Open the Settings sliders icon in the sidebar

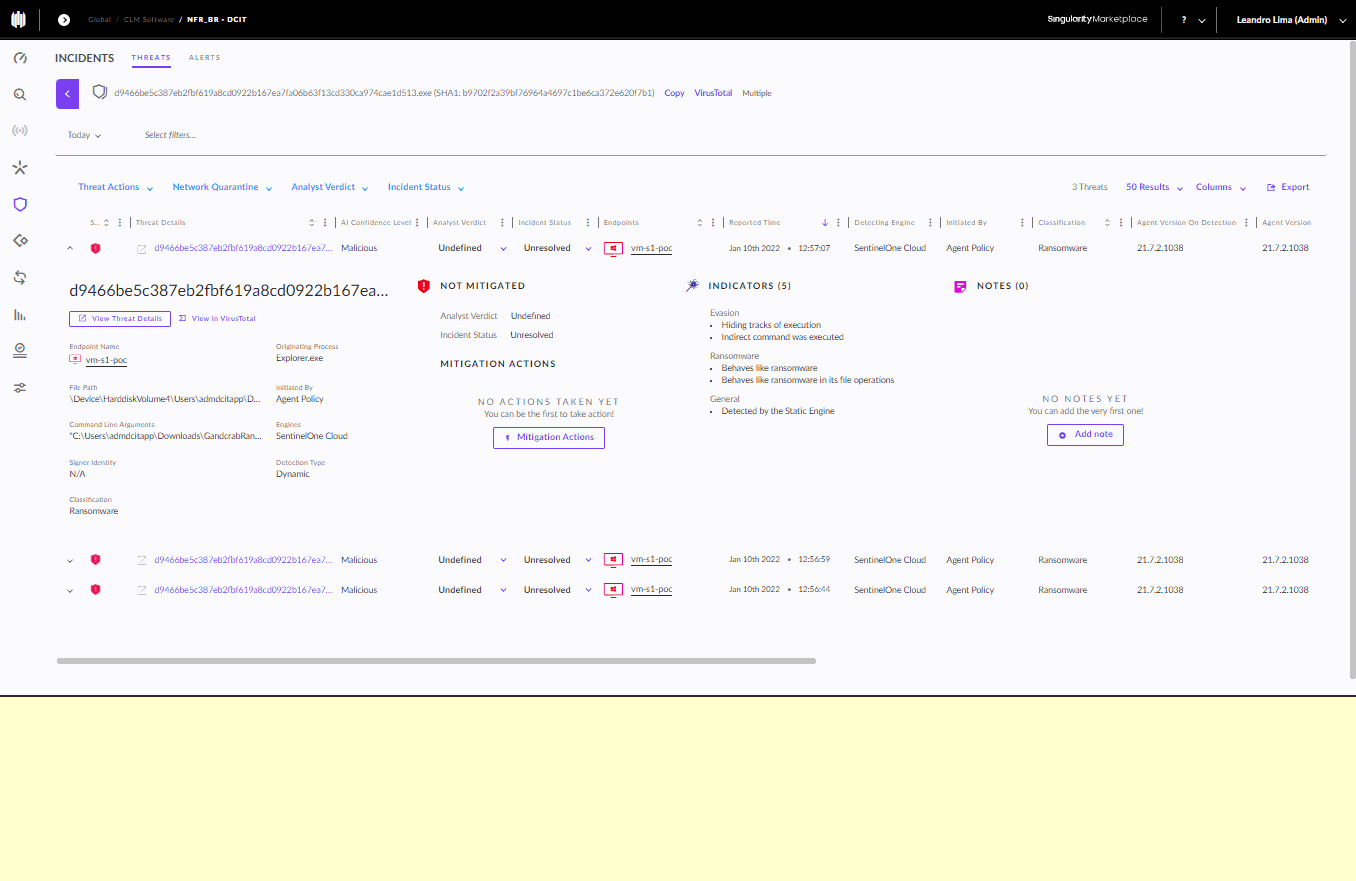coord(20,387)
